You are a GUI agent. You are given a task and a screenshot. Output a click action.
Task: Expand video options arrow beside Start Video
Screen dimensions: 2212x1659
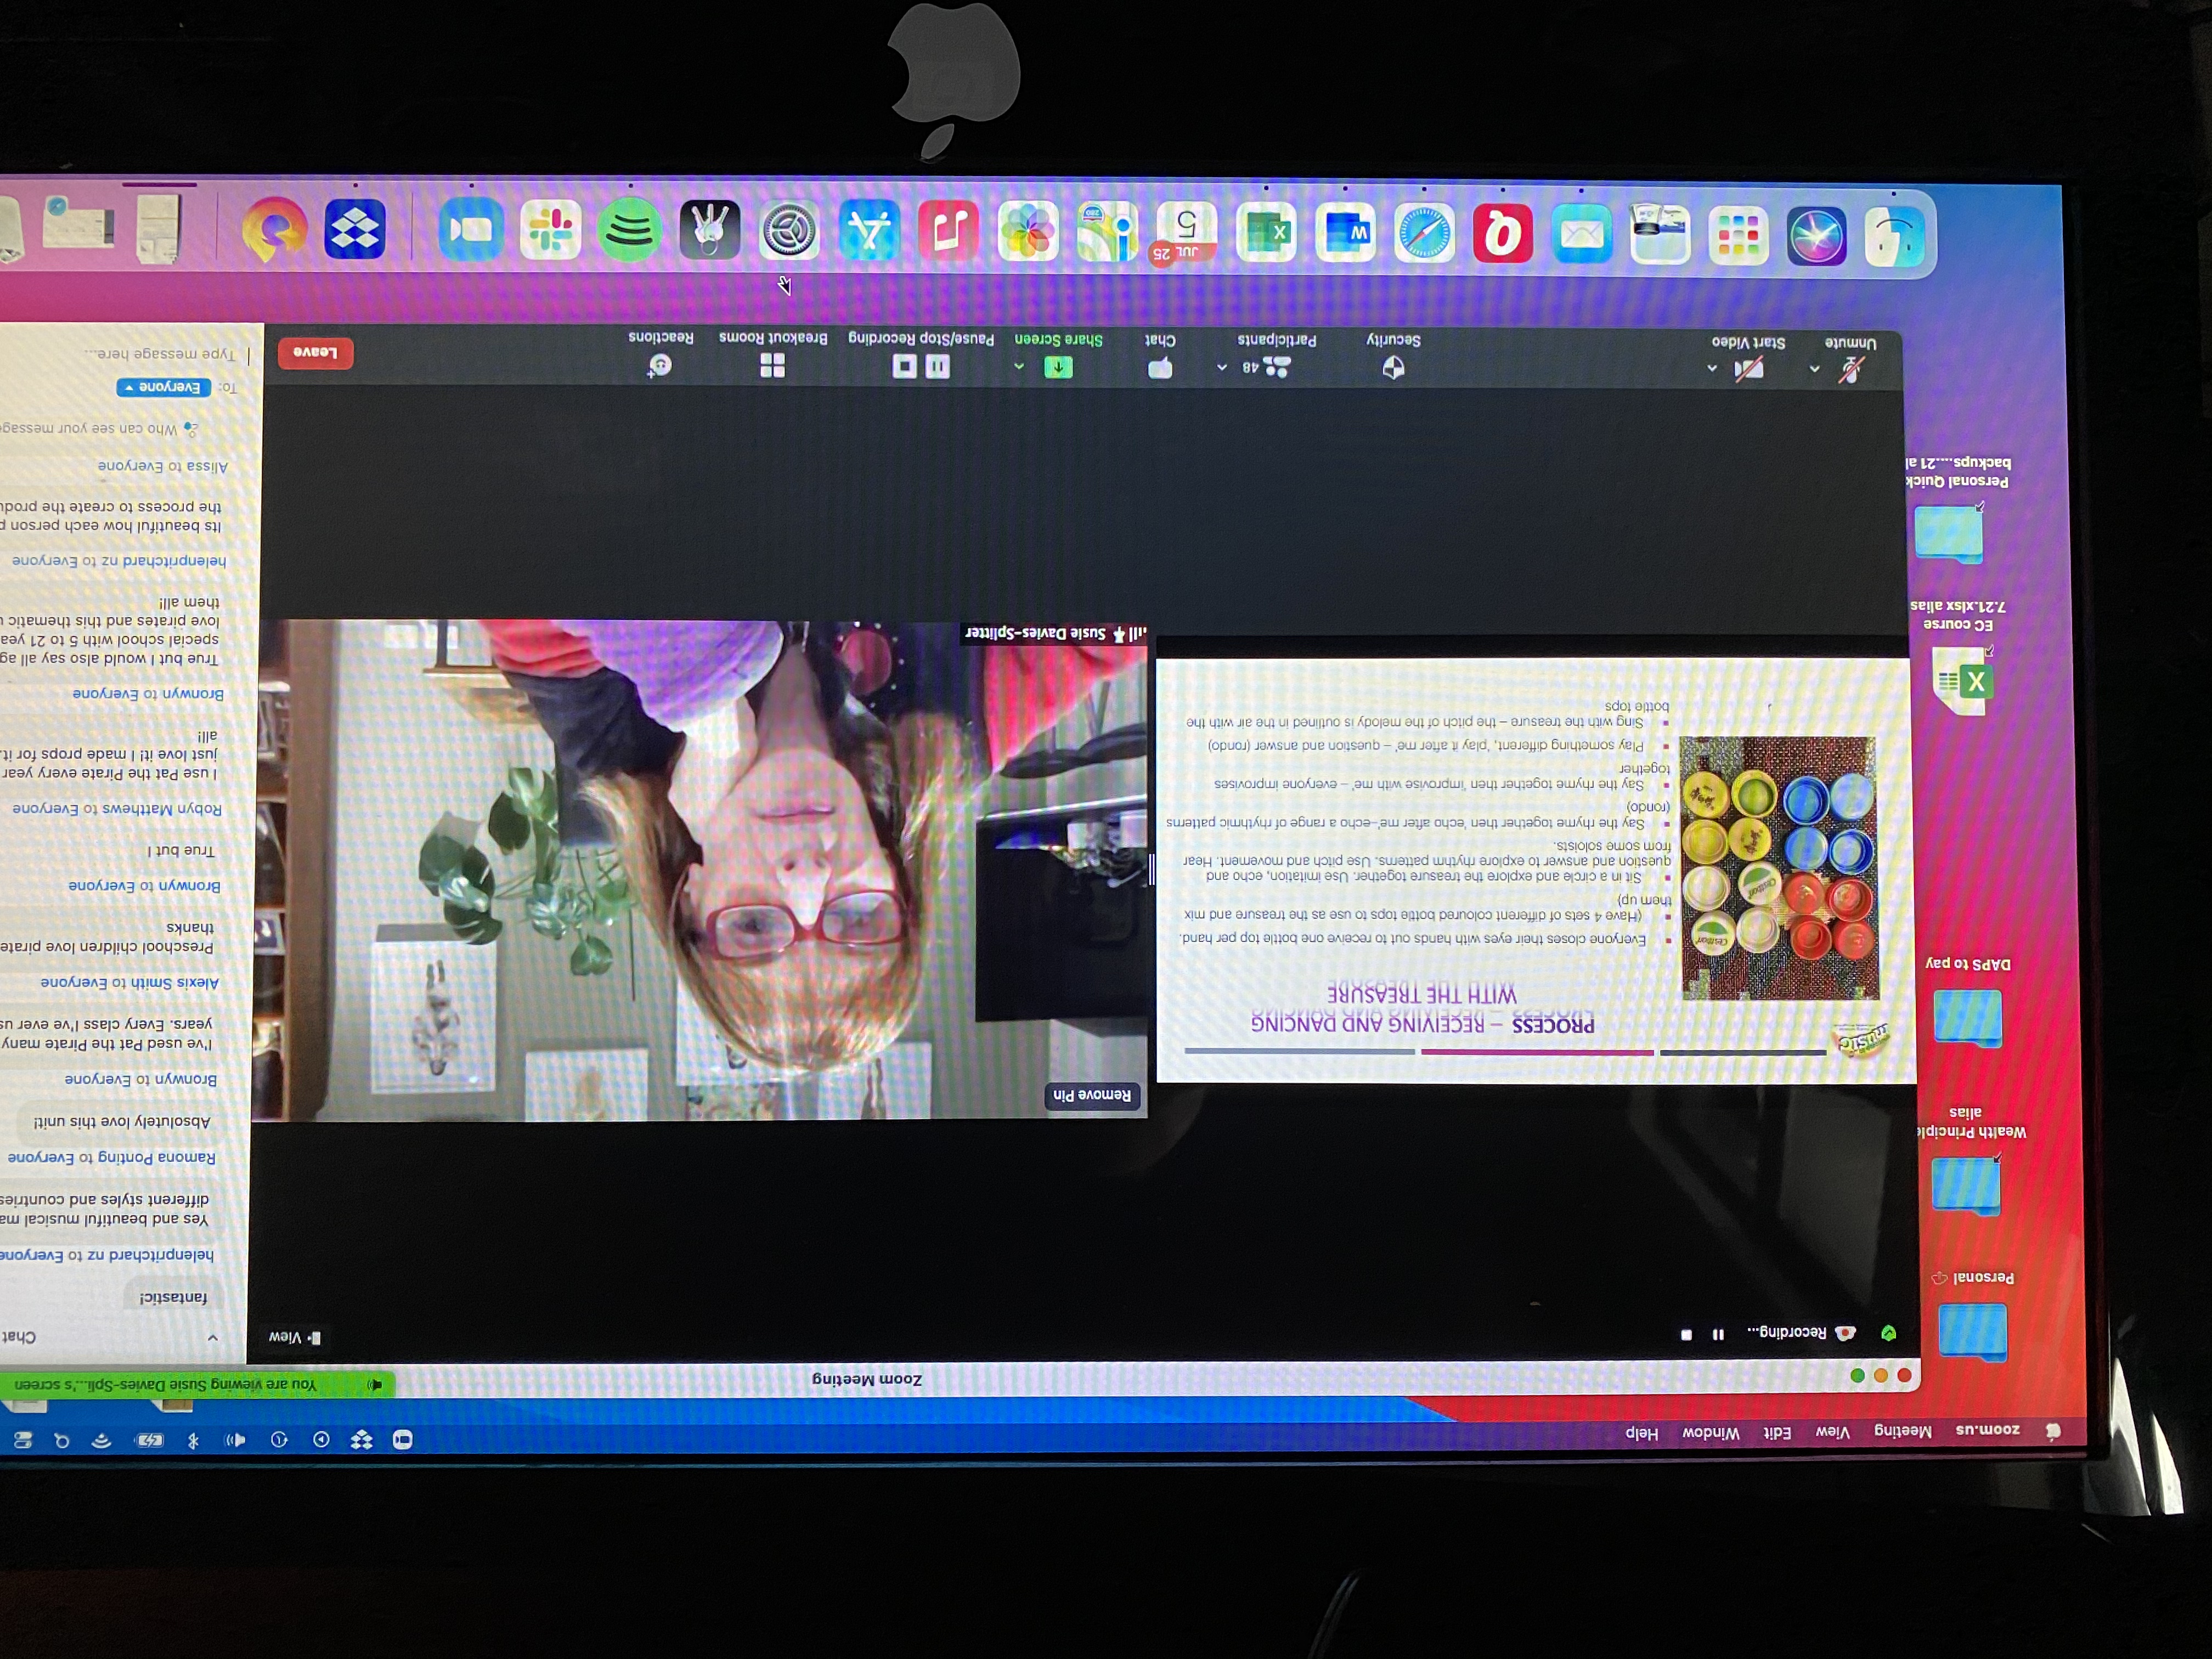point(1712,369)
